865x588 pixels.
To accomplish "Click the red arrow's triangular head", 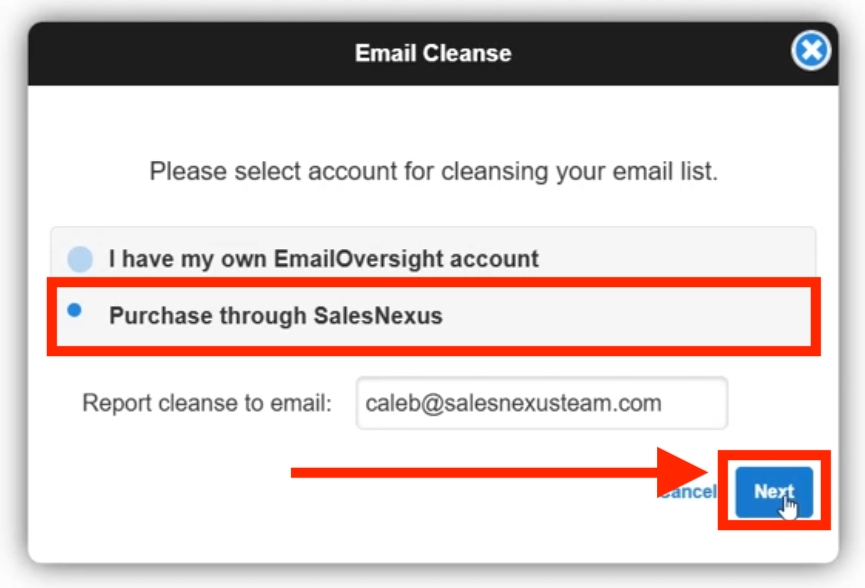I will [680, 473].
